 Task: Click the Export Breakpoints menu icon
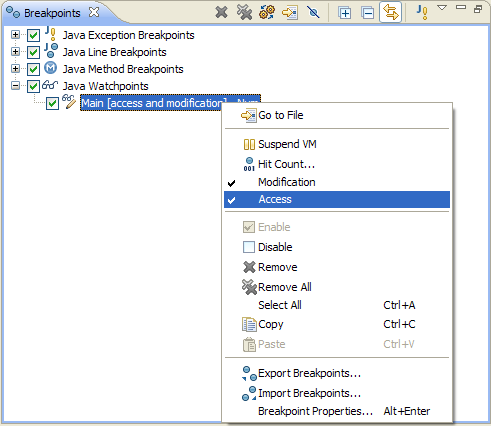pos(249,374)
